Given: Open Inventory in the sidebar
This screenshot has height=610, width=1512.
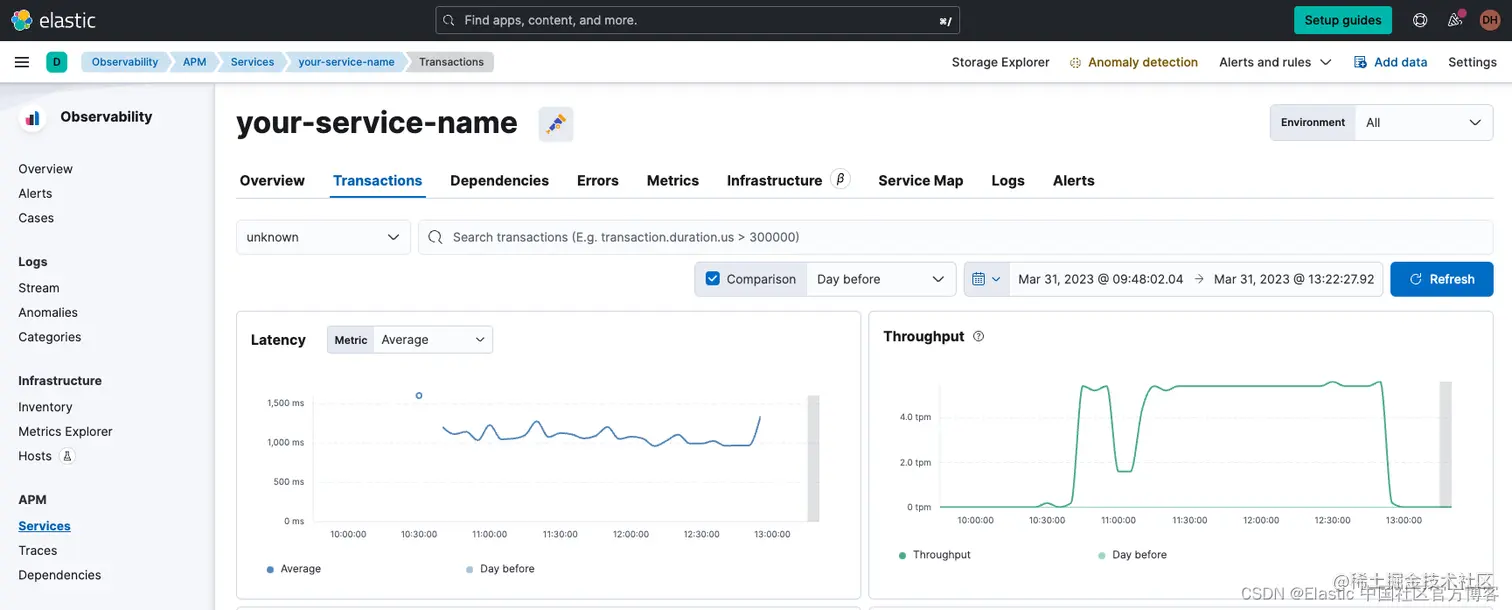Looking at the screenshot, I should click(45, 407).
